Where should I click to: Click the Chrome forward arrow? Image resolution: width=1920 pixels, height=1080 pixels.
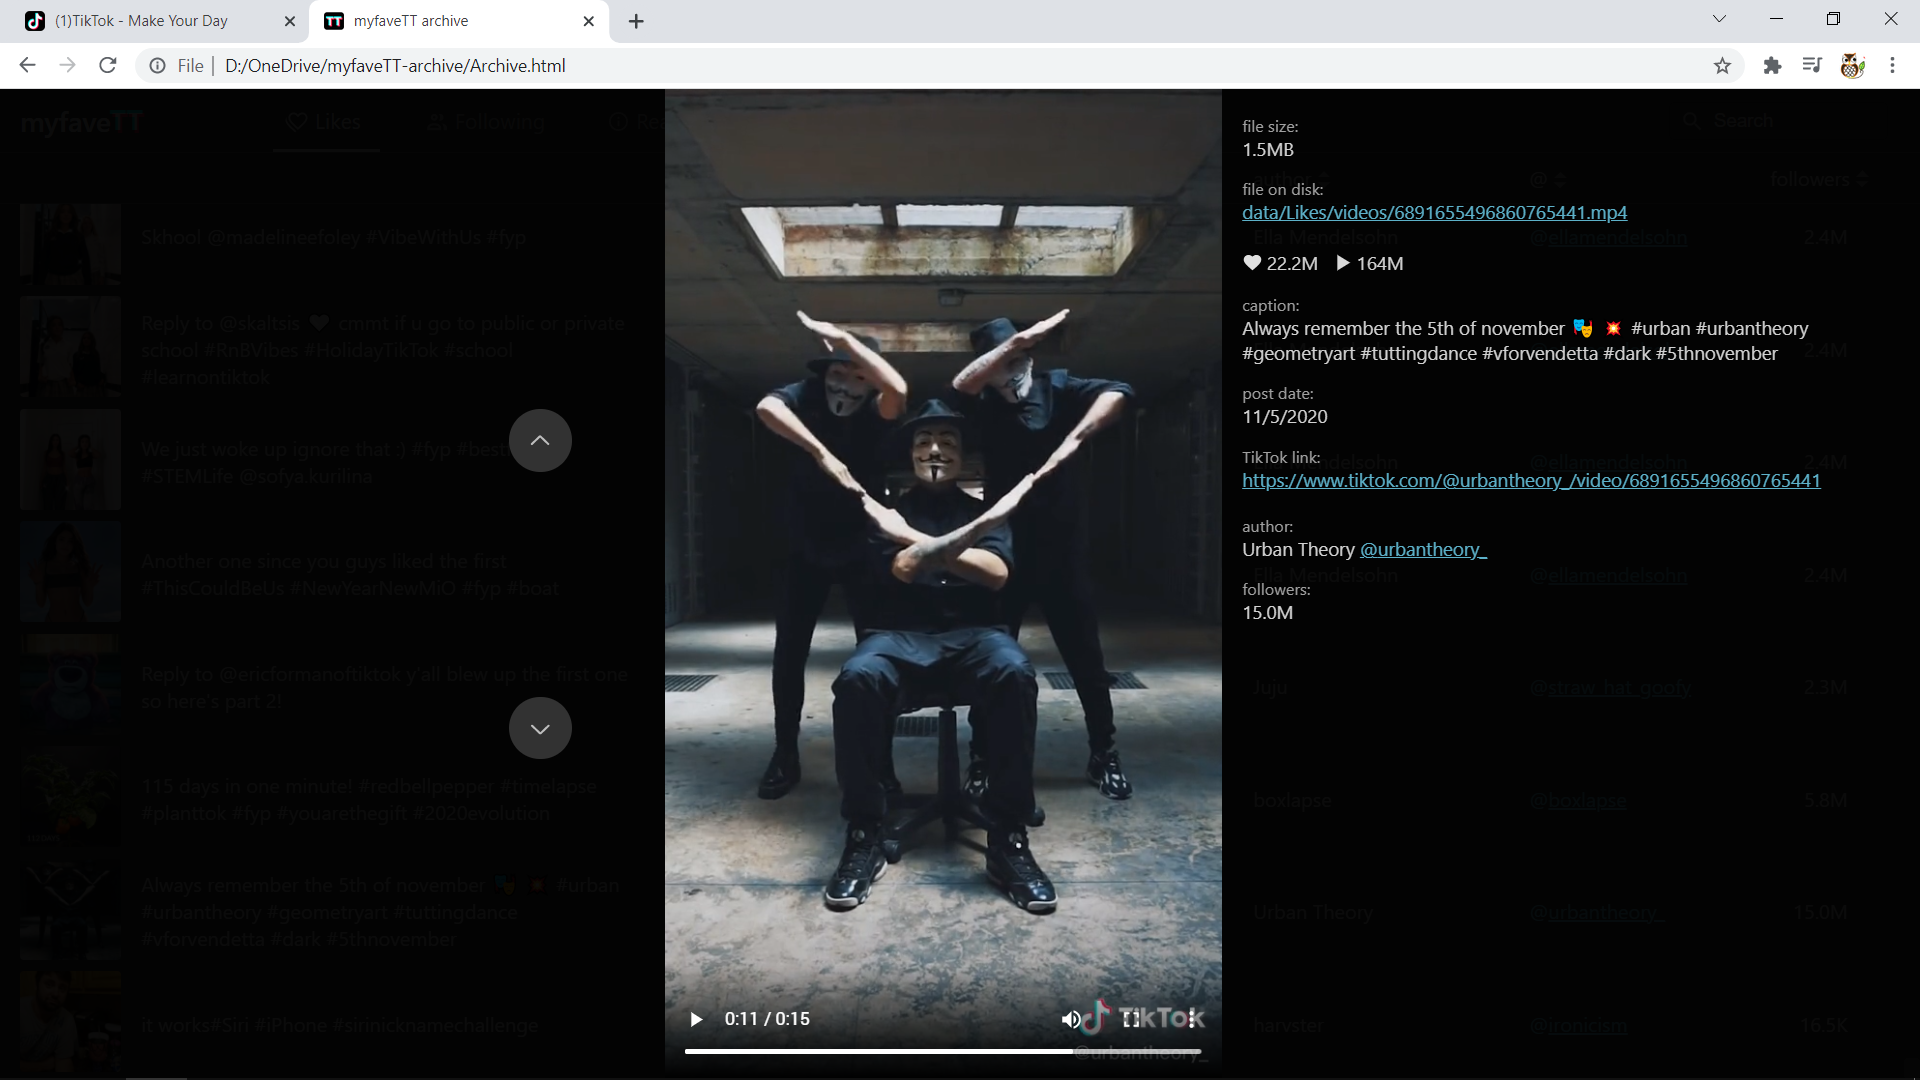pyautogui.click(x=67, y=65)
